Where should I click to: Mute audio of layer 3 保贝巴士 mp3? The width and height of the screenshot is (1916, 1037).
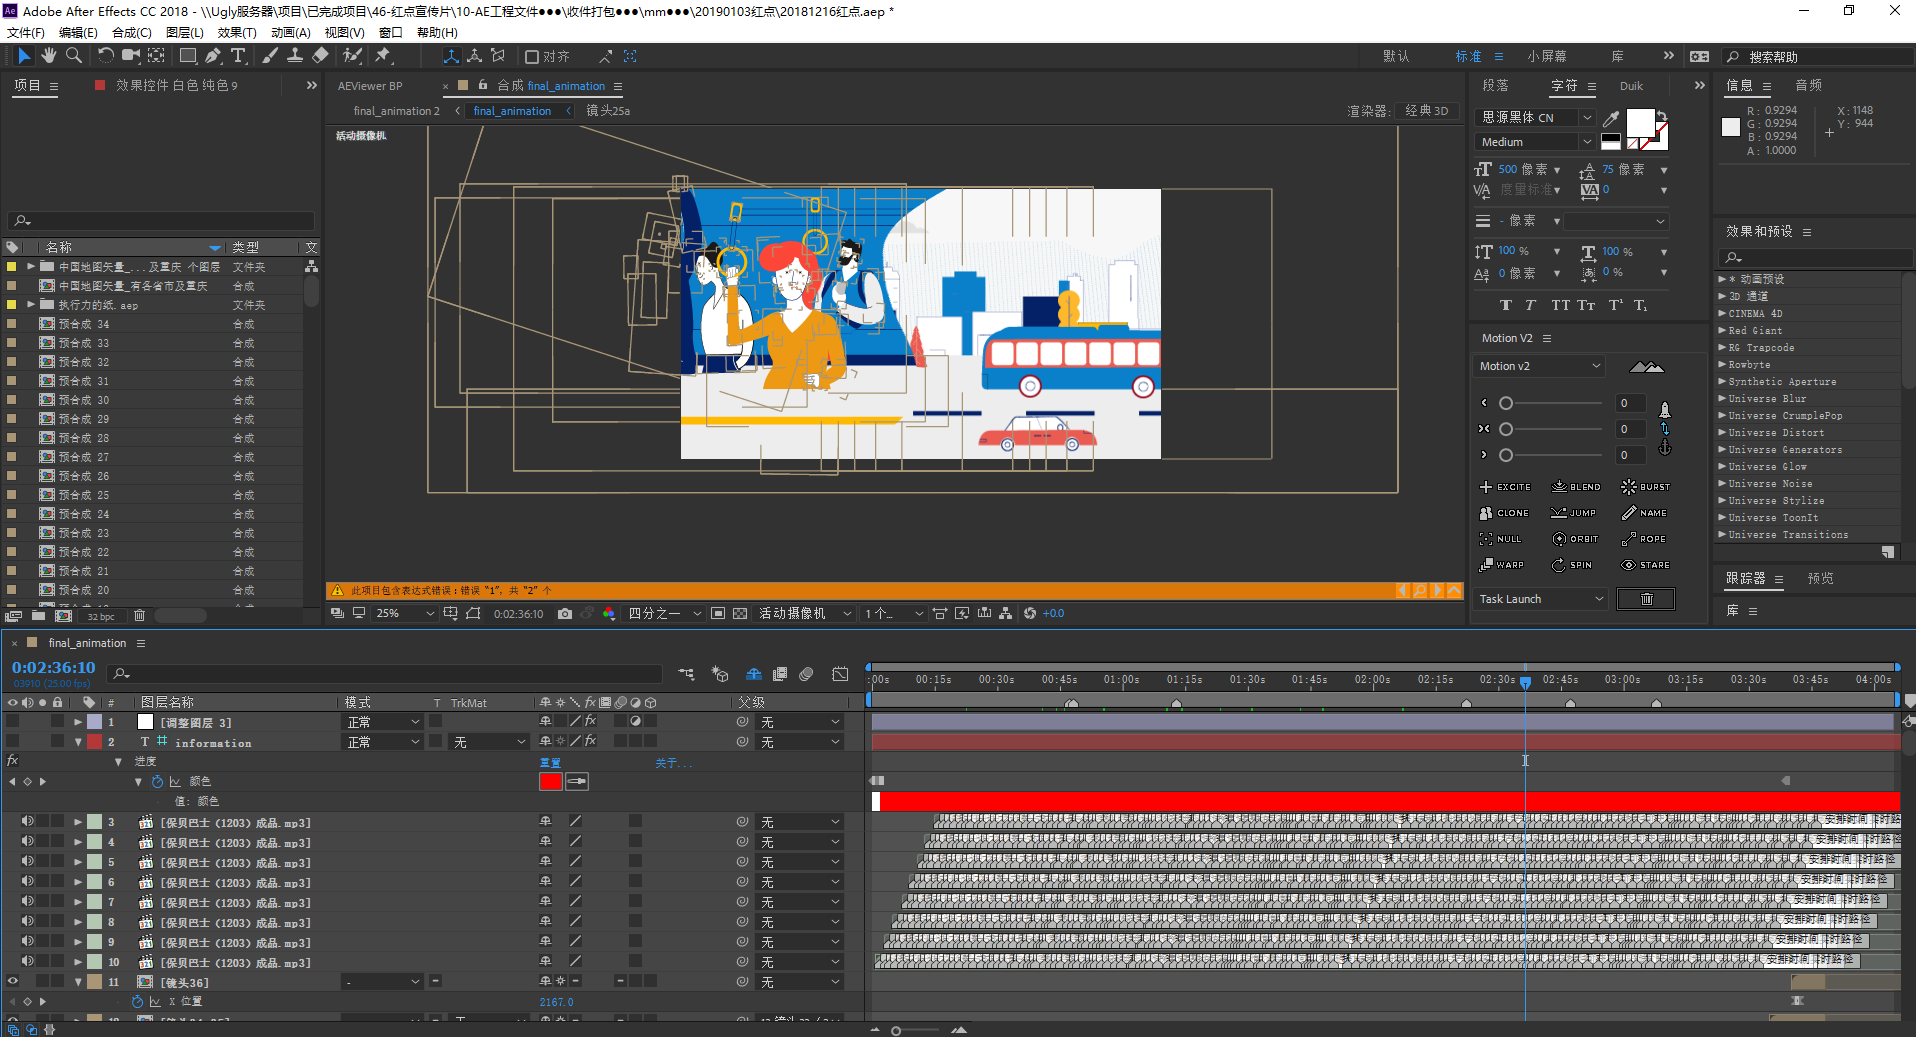pos(28,821)
